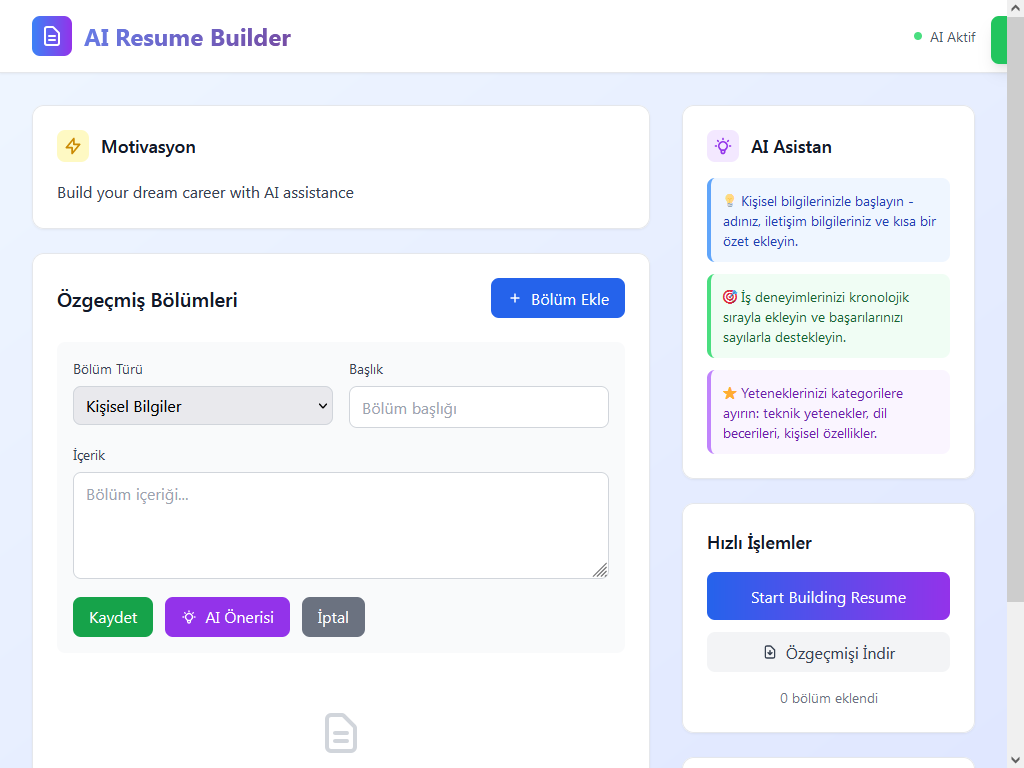Screen dimensions: 1024x768
Task: Click inside the İçerik text area
Action: [340, 525]
